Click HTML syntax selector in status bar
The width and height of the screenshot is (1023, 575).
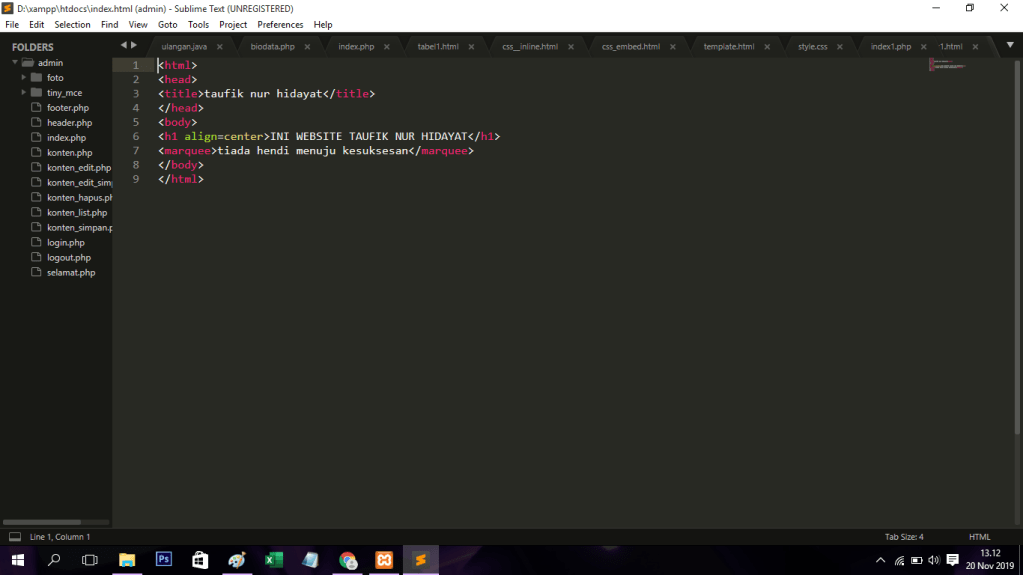(979, 537)
